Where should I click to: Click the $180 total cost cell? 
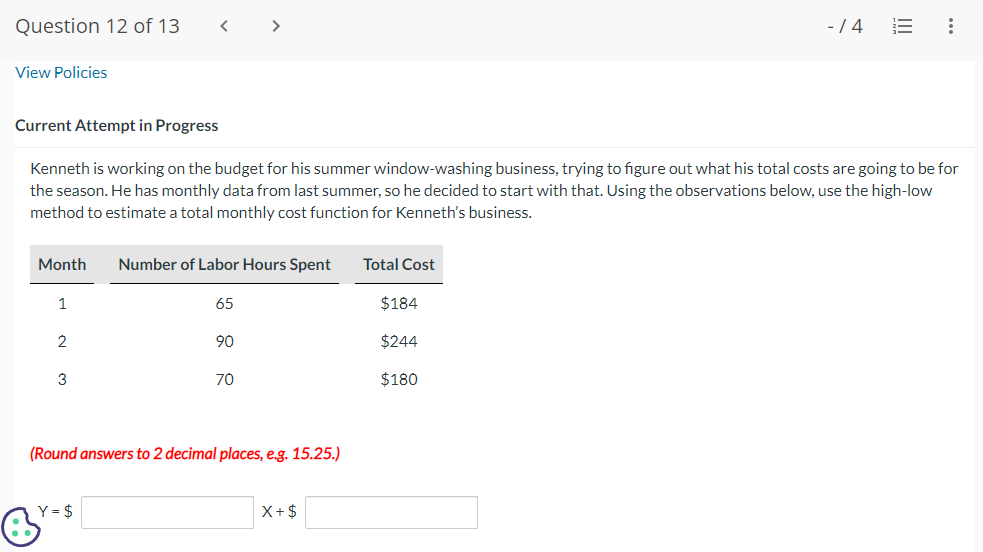(x=399, y=379)
